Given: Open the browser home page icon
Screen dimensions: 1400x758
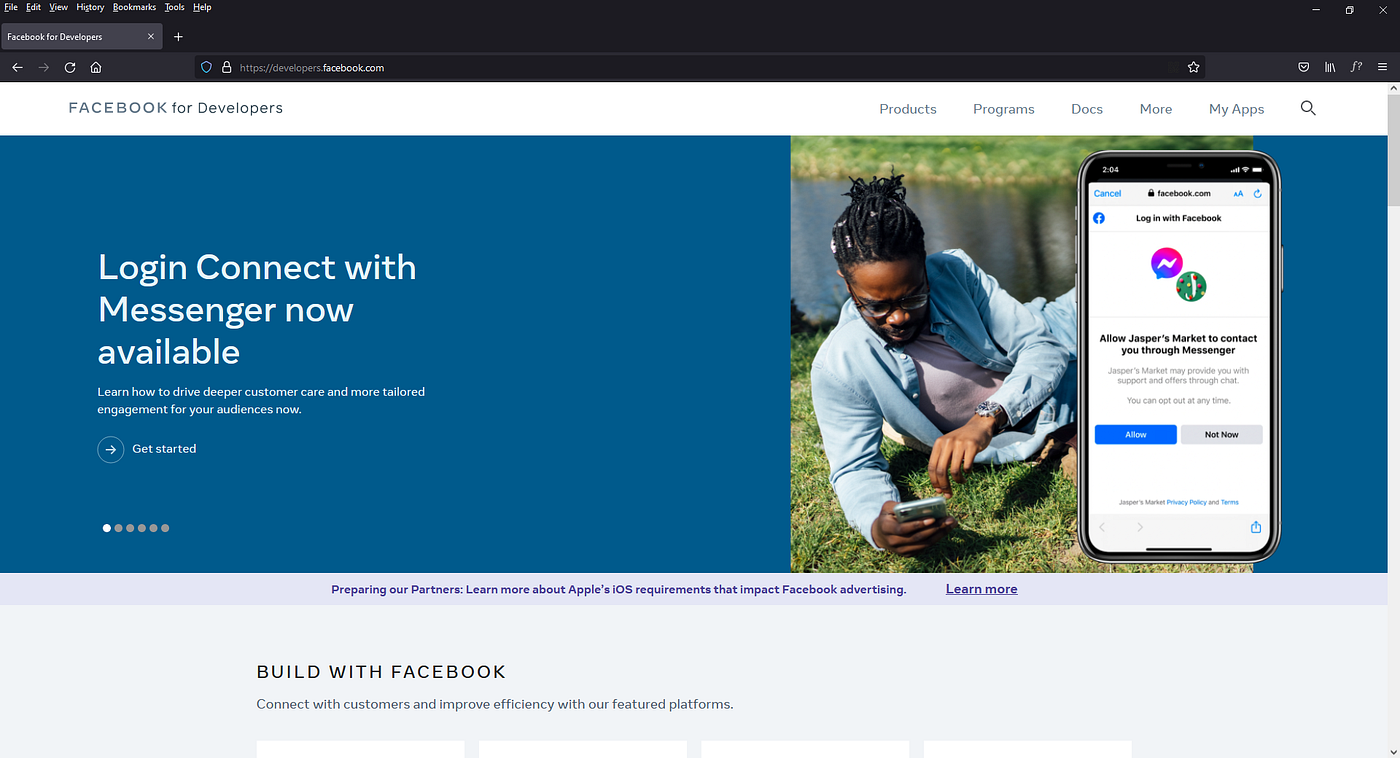Looking at the screenshot, I should [x=96, y=68].
